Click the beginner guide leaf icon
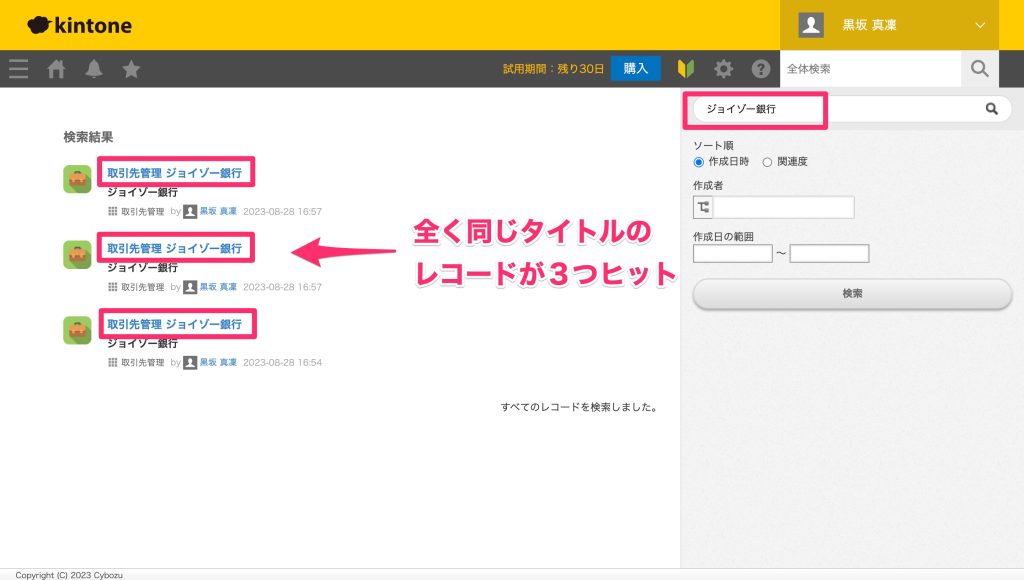The image size is (1024, 580). tap(686, 69)
